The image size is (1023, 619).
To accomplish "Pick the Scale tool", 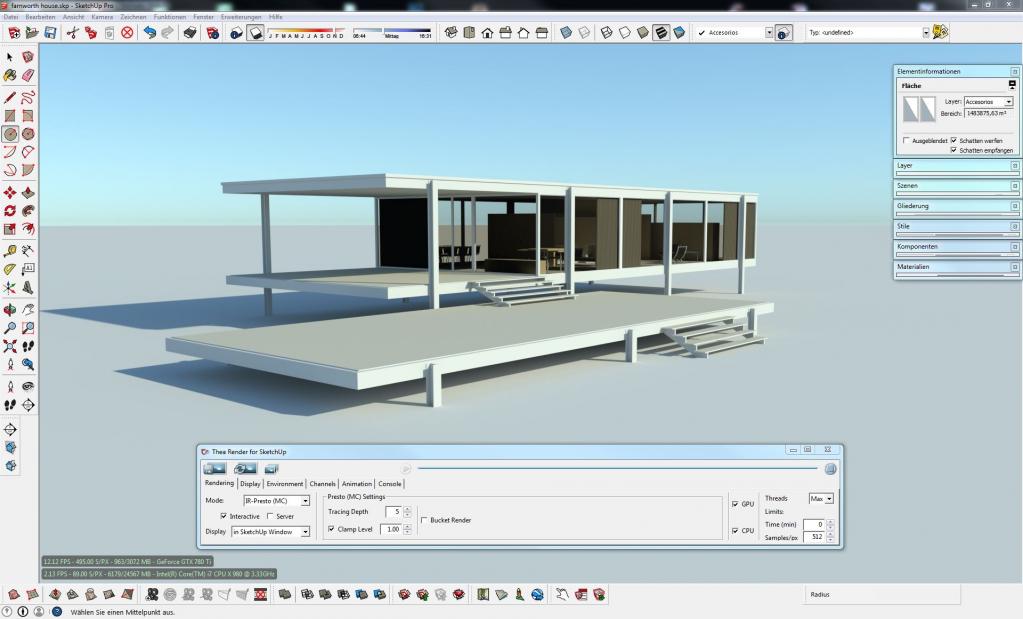I will click(10, 230).
